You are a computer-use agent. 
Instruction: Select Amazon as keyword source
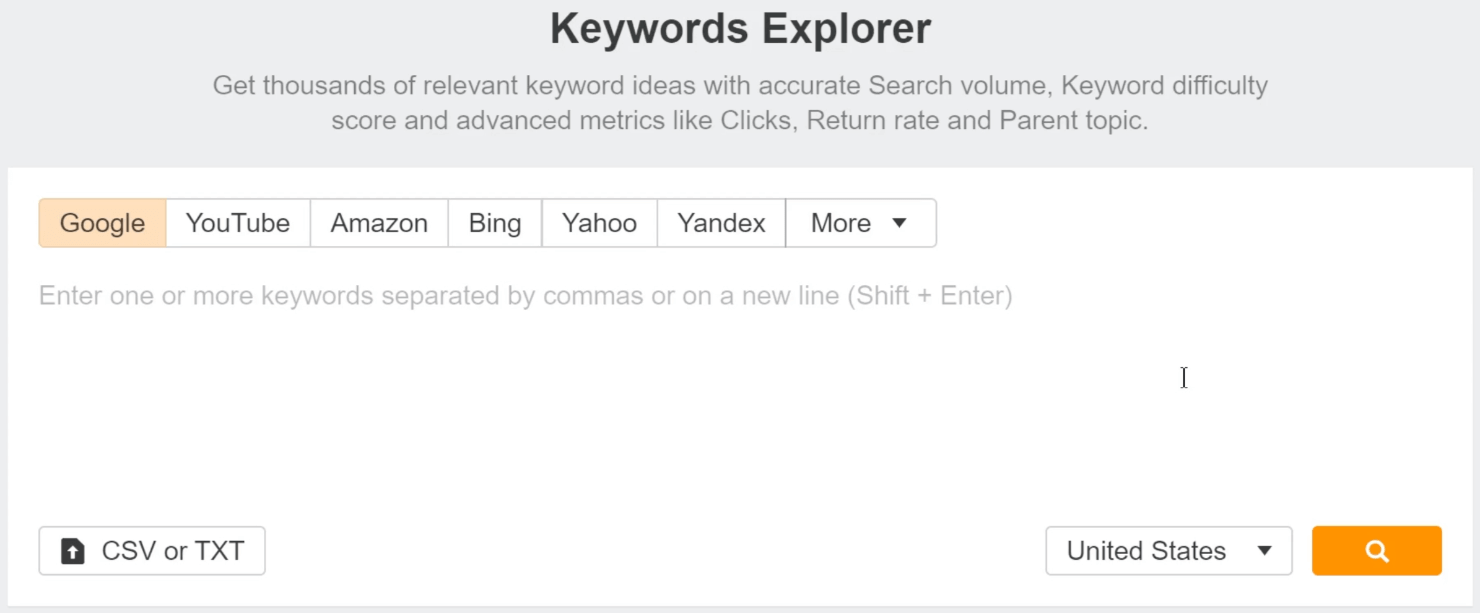379,223
